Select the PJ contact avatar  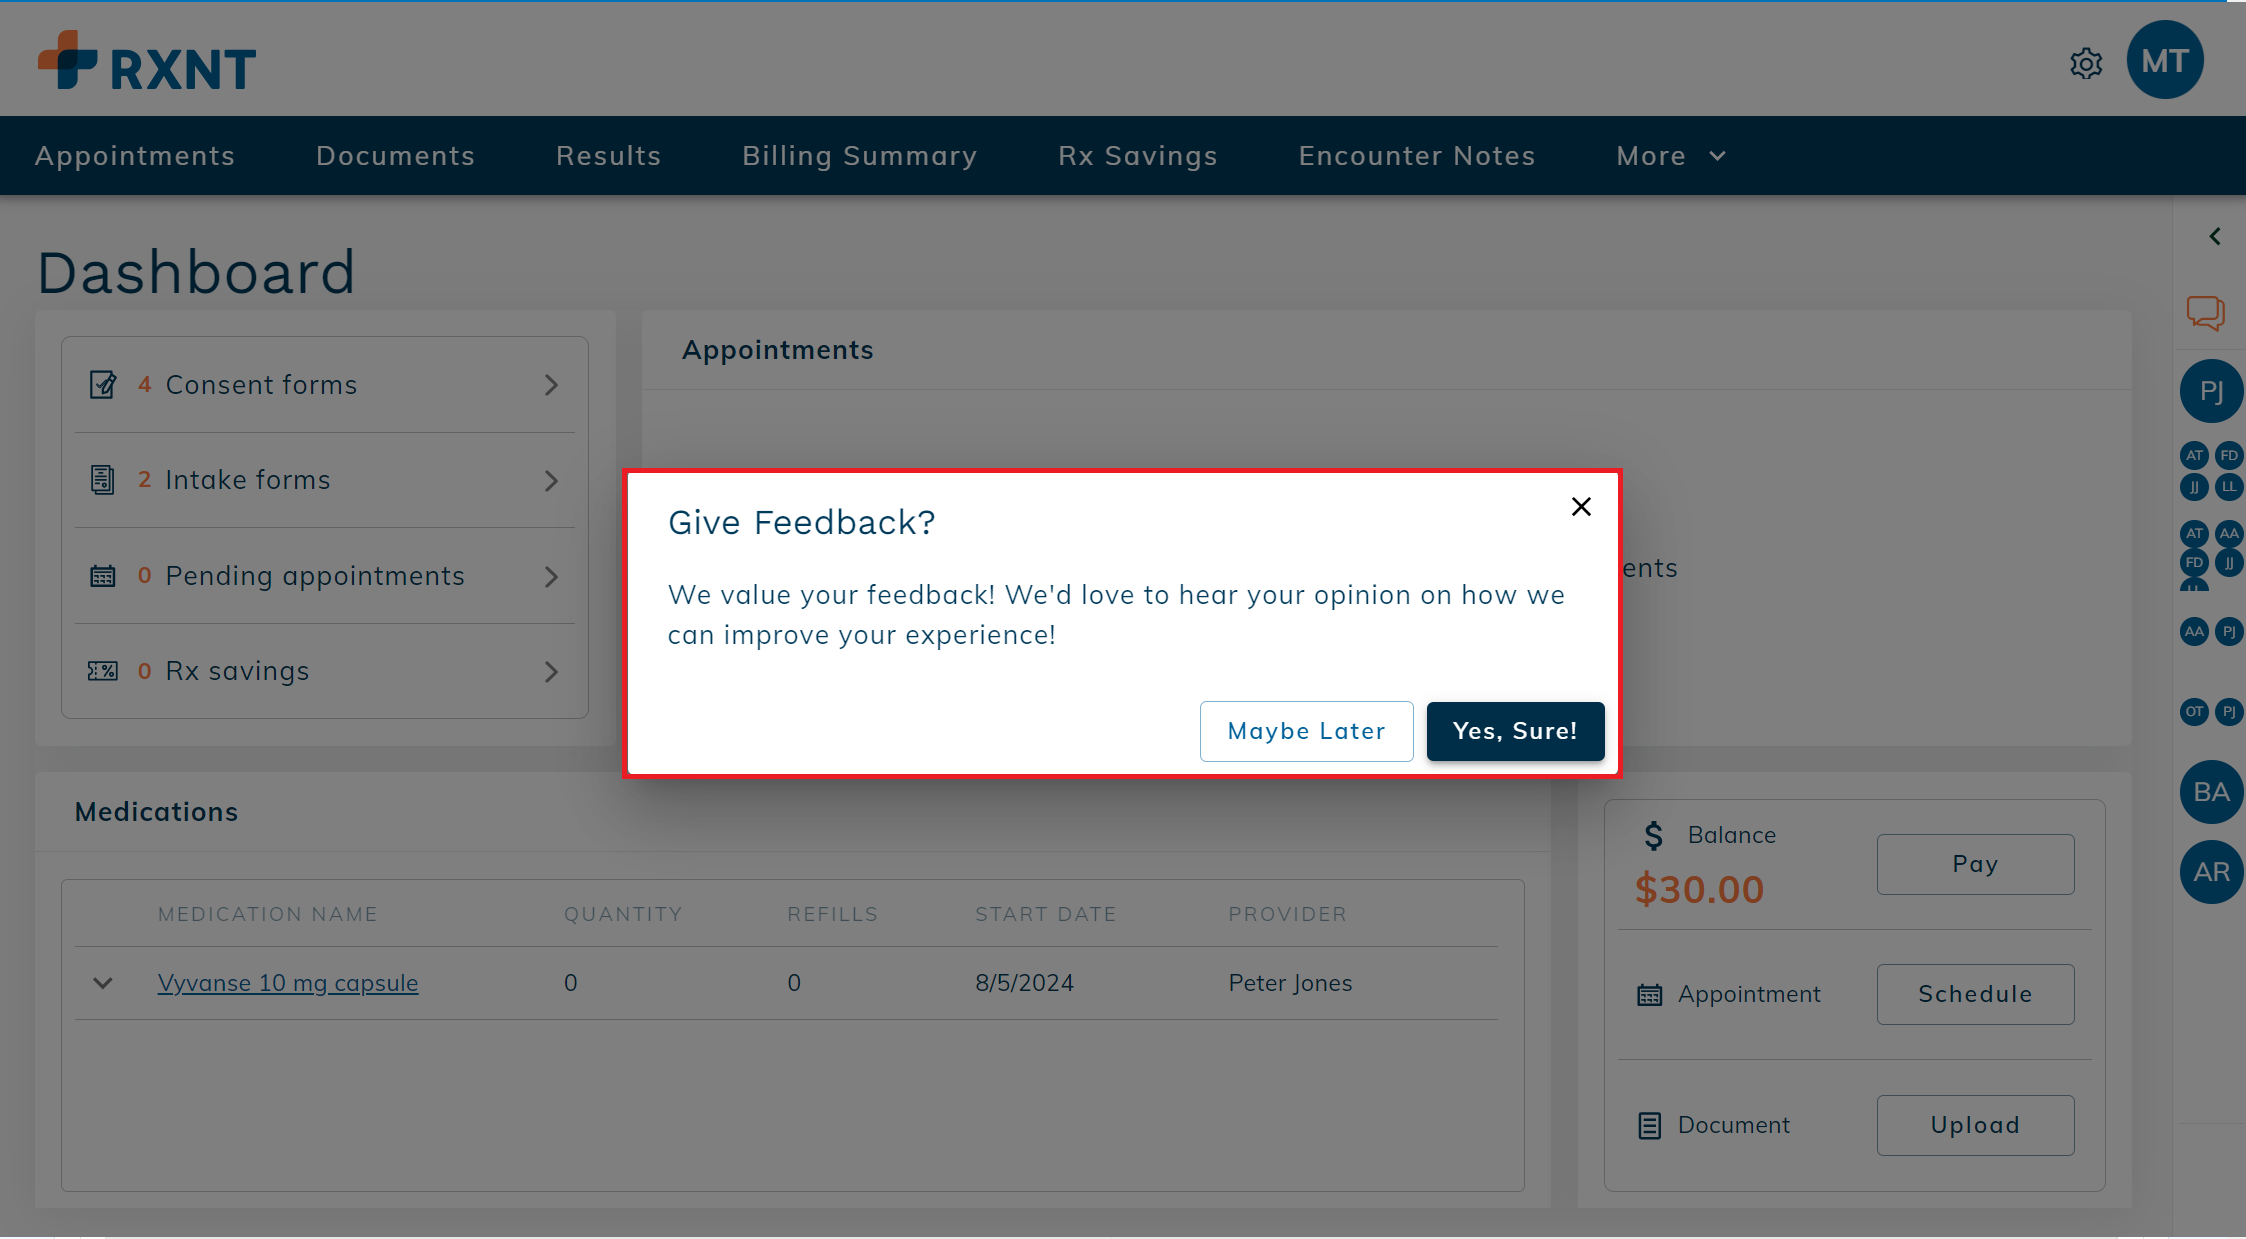pyautogui.click(x=2211, y=391)
